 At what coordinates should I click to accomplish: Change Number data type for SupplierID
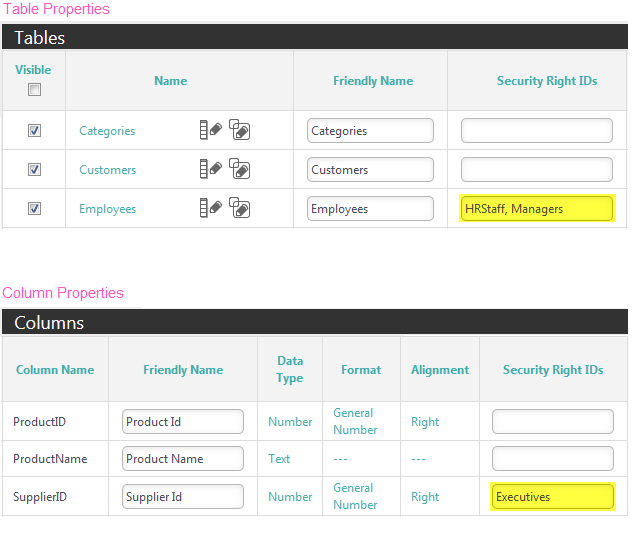(x=290, y=497)
